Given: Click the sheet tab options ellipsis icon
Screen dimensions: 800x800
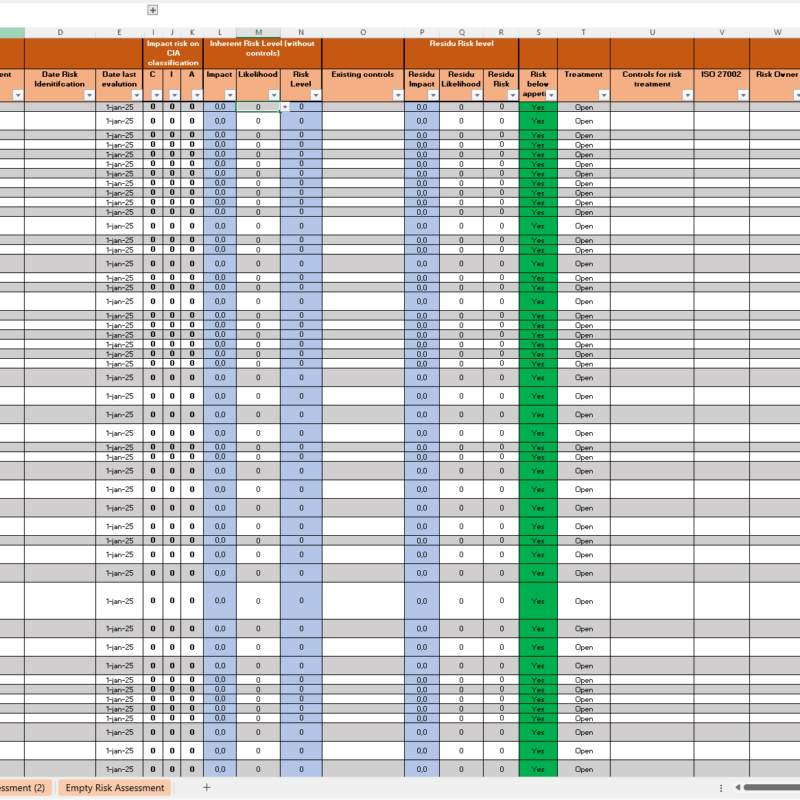Looking at the screenshot, I should click(723, 788).
